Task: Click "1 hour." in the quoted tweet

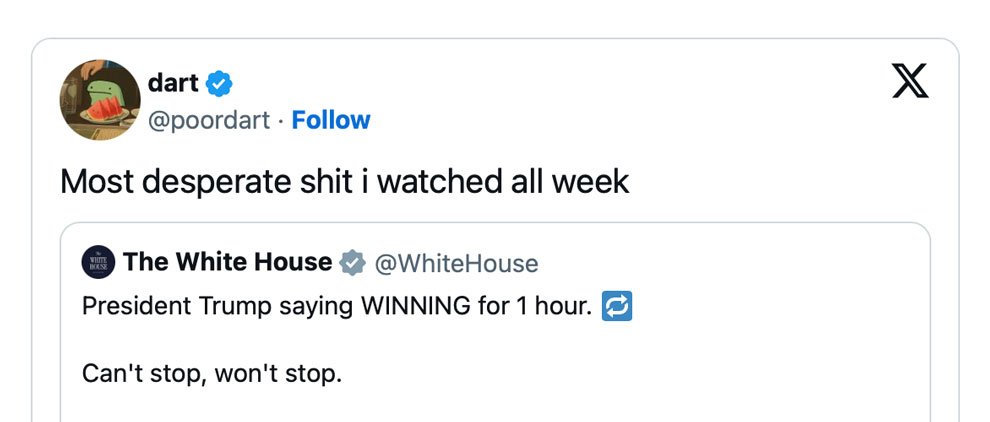Action: pyautogui.click(x=554, y=306)
